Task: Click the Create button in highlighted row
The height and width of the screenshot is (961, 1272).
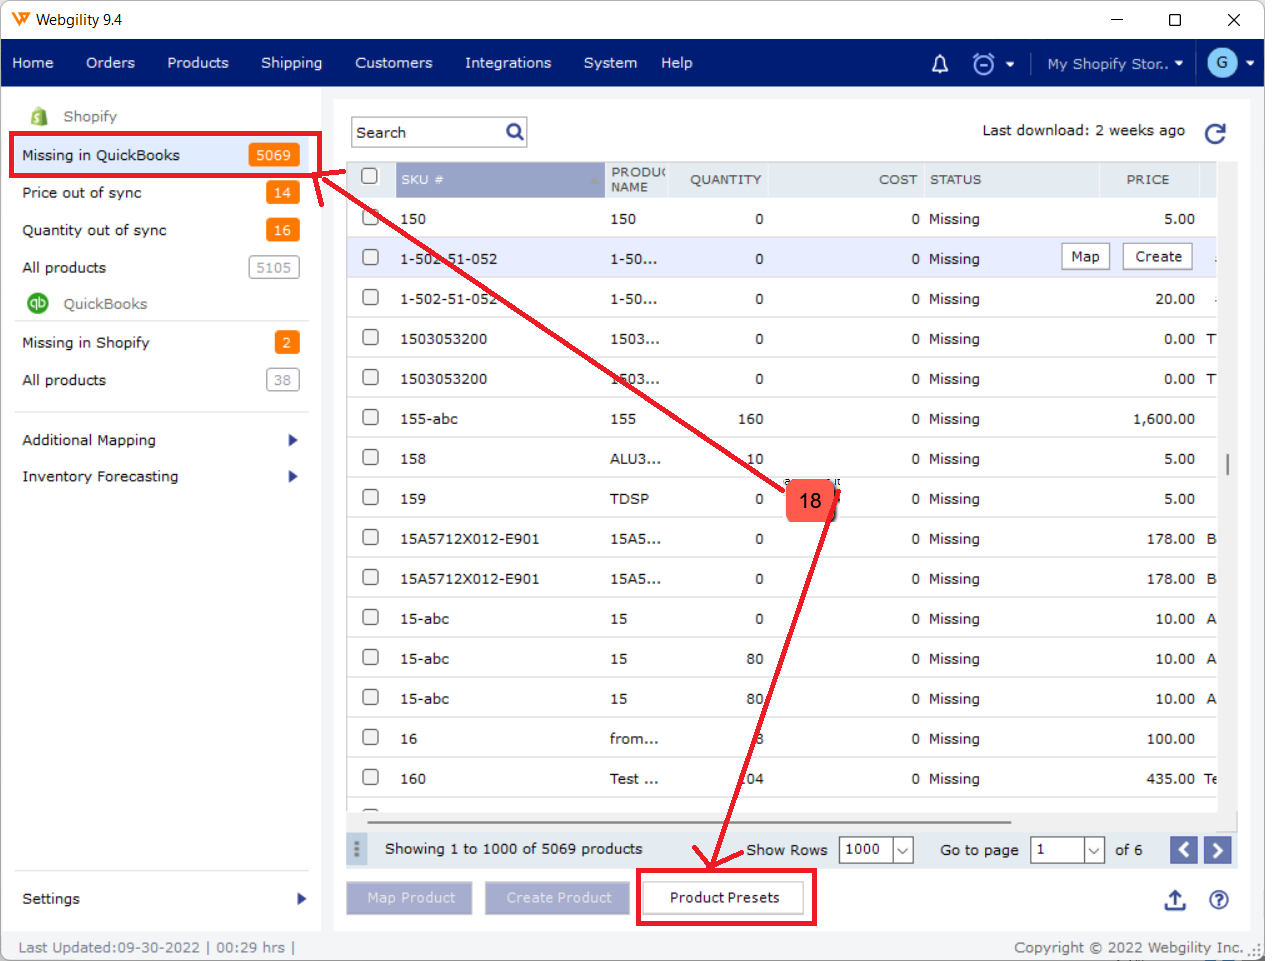Action: tap(1158, 257)
